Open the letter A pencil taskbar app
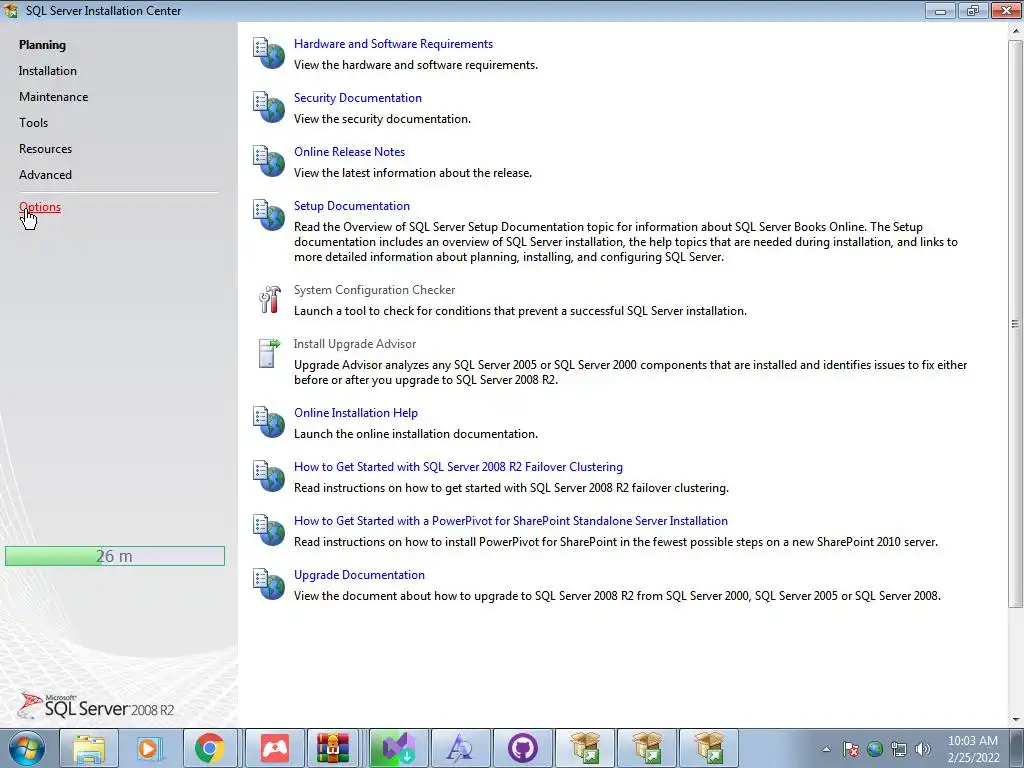 [x=460, y=748]
